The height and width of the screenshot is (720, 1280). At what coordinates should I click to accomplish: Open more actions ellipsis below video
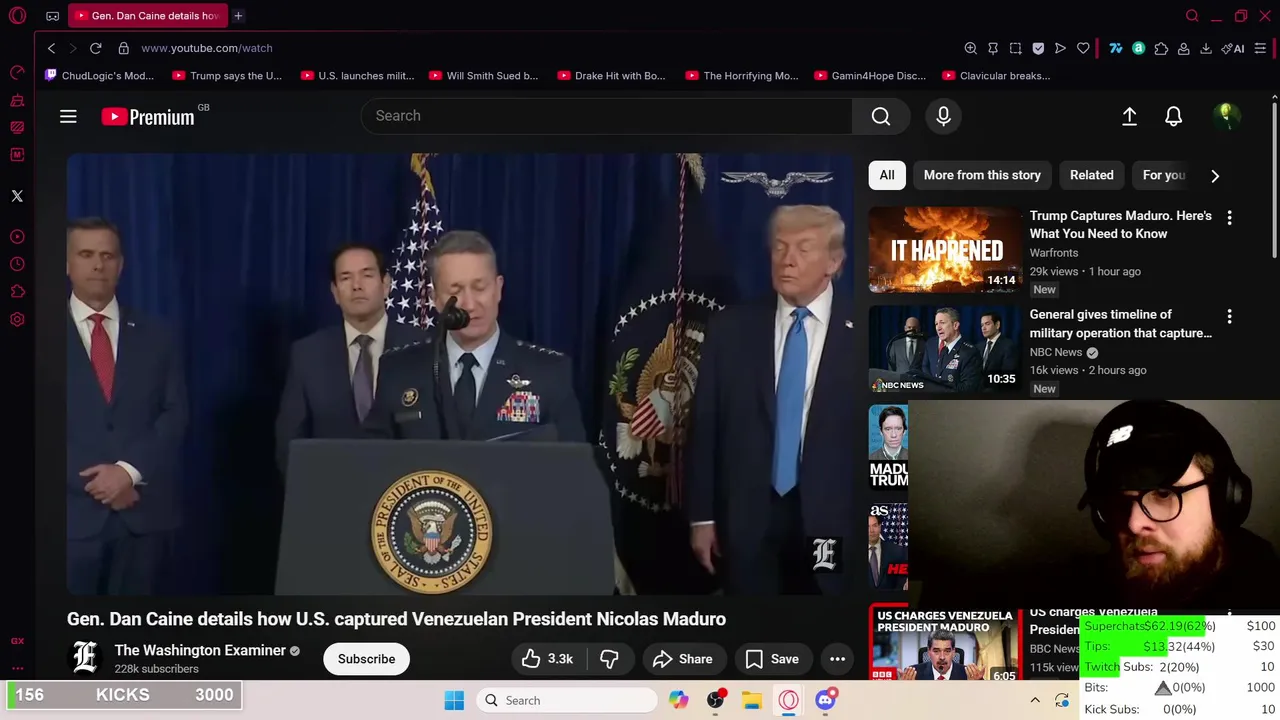click(838, 659)
